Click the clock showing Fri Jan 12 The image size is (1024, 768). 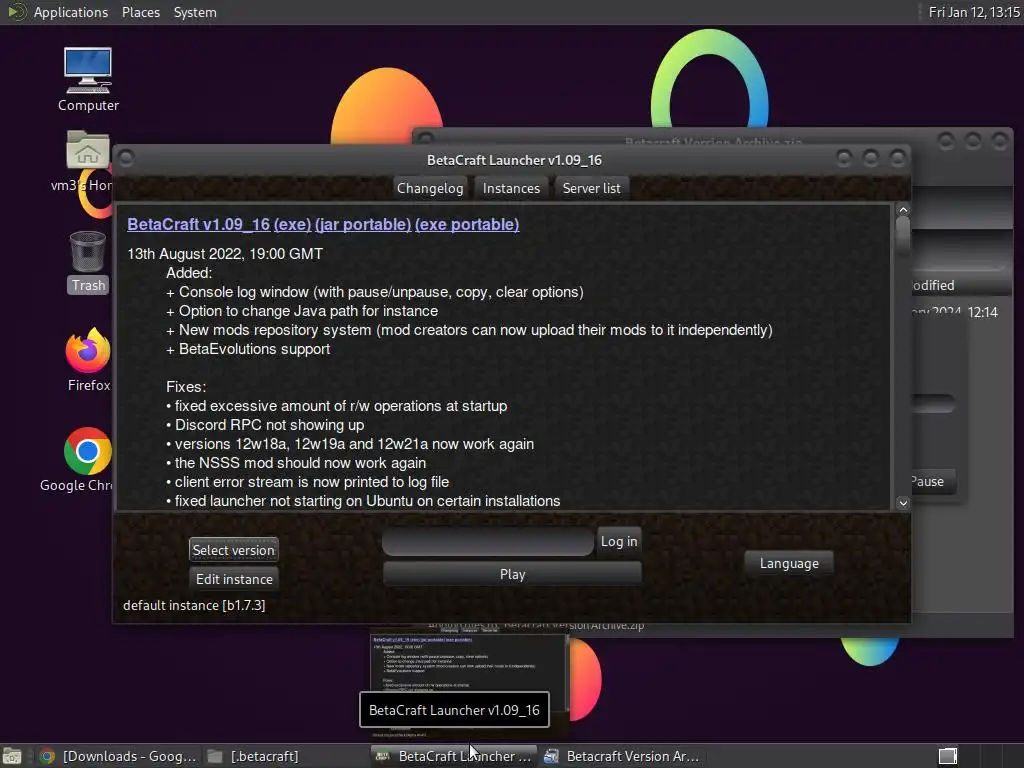pos(974,12)
